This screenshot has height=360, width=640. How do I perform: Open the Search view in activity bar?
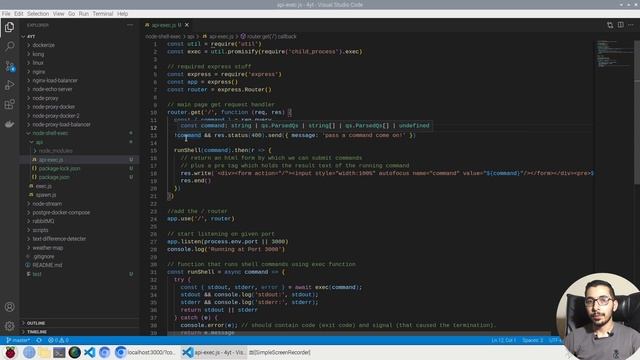point(9,46)
